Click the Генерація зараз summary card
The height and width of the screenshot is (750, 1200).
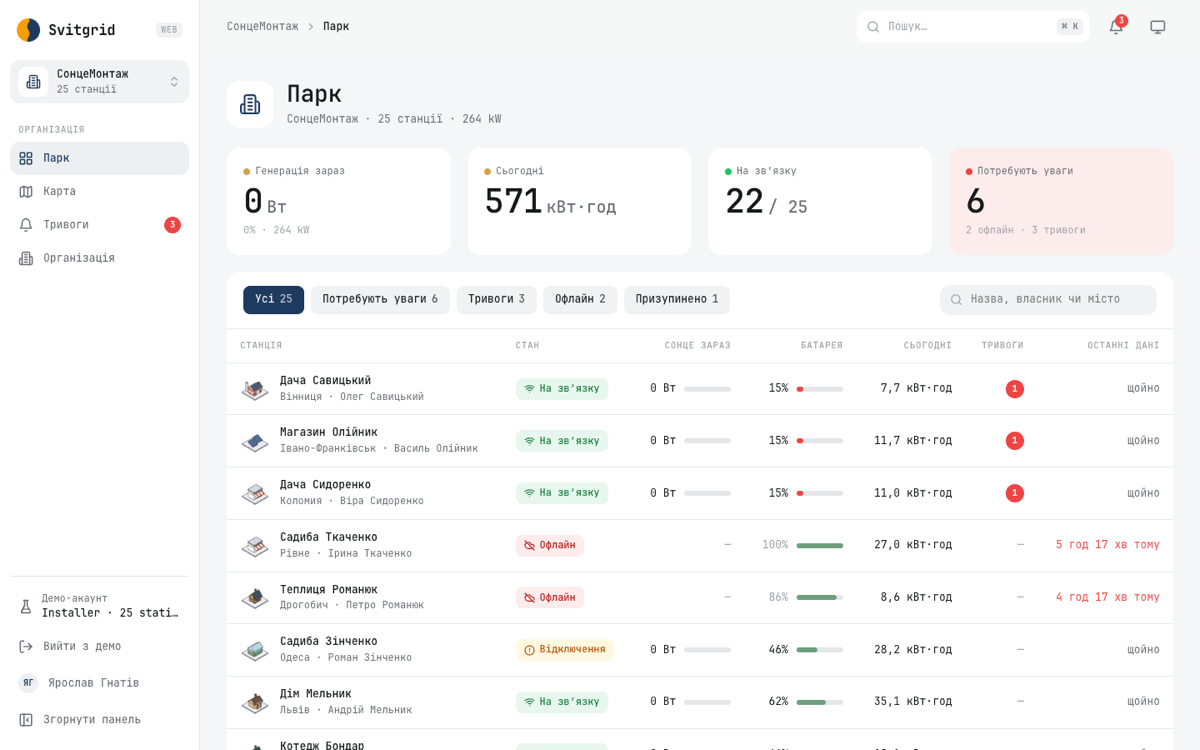(x=339, y=201)
